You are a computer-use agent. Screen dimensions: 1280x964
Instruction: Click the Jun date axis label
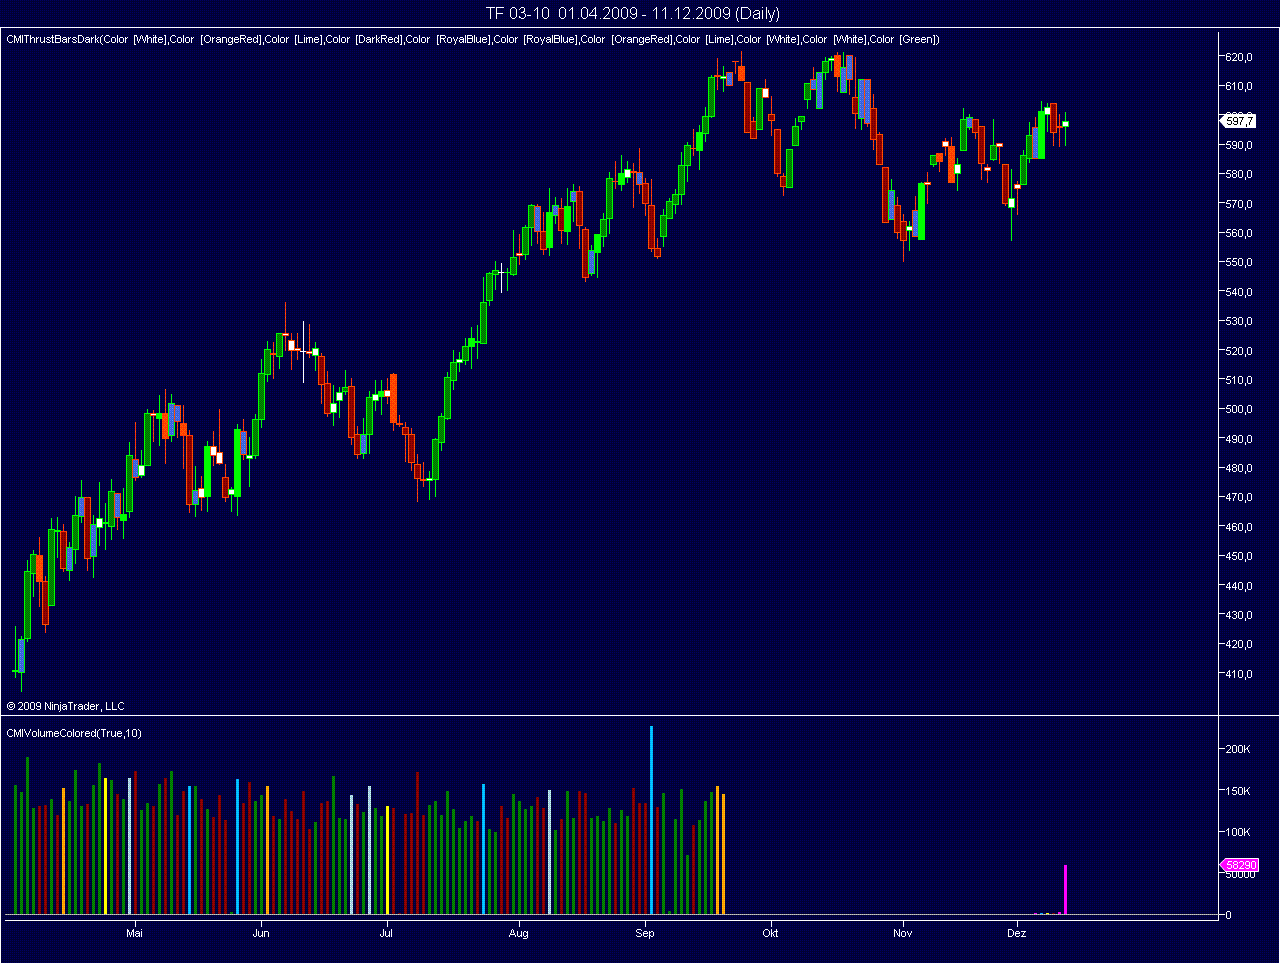coord(261,933)
